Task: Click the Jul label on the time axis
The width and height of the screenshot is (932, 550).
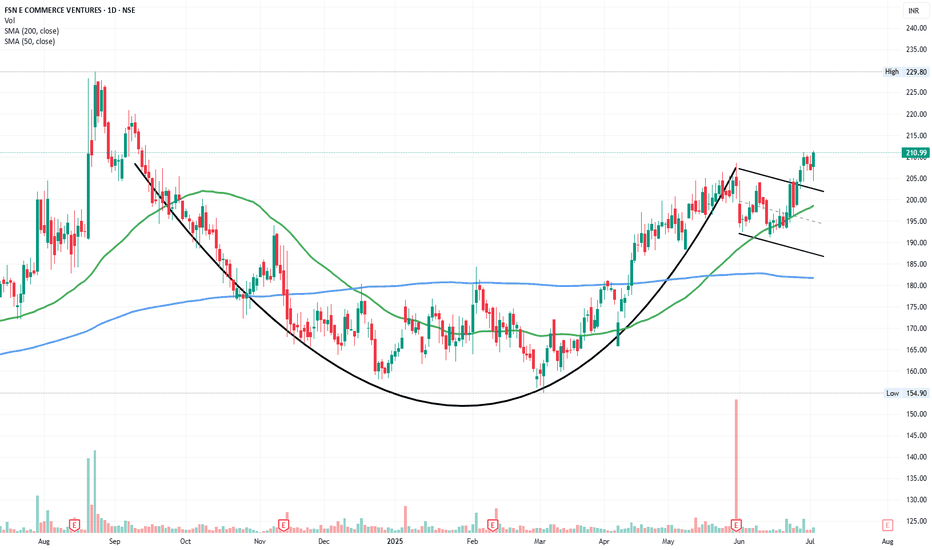Action: click(x=809, y=542)
